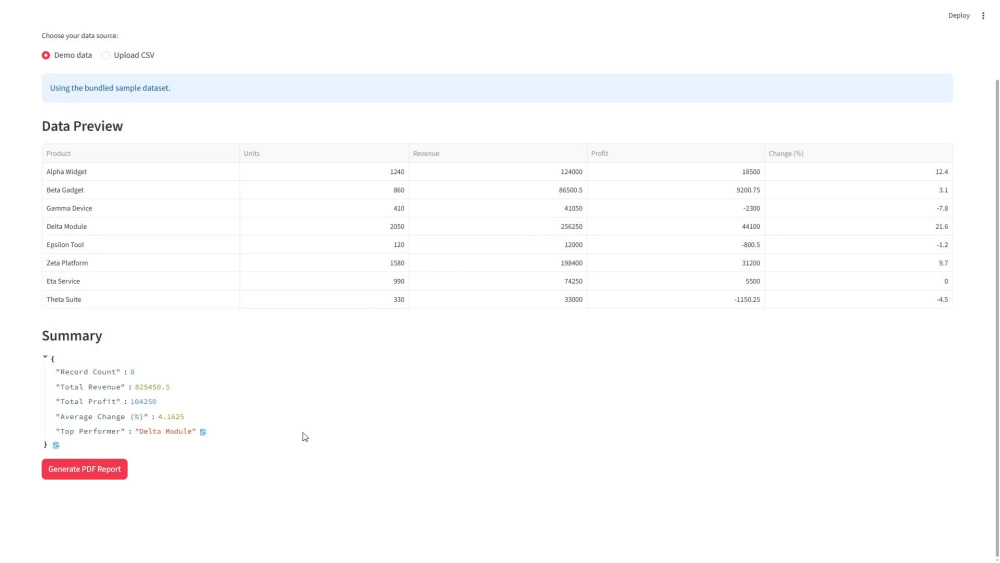Click the bundled sample dataset info message

pos(497,88)
